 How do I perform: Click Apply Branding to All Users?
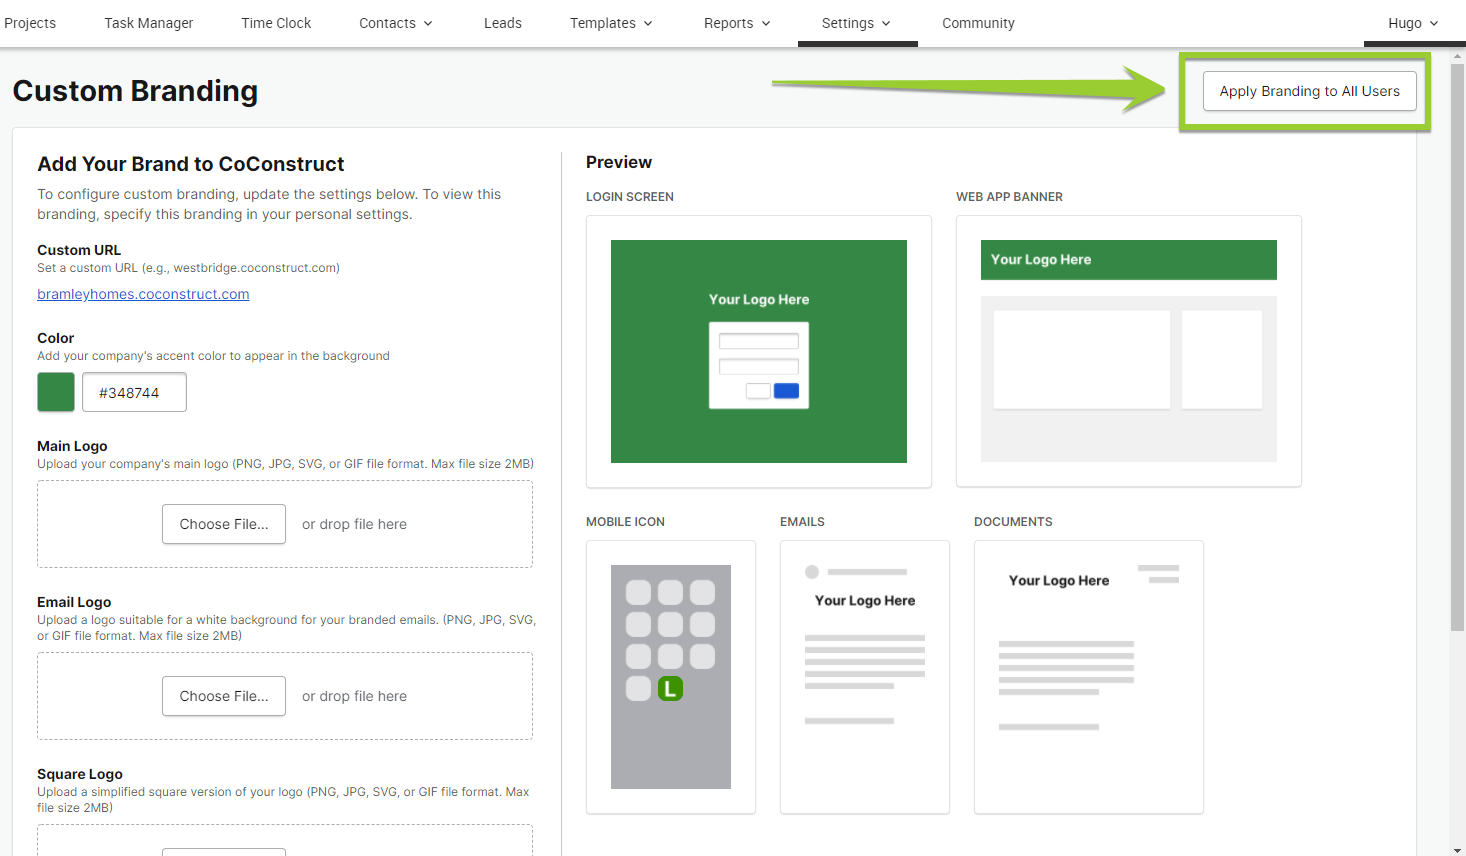point(1309,91)
